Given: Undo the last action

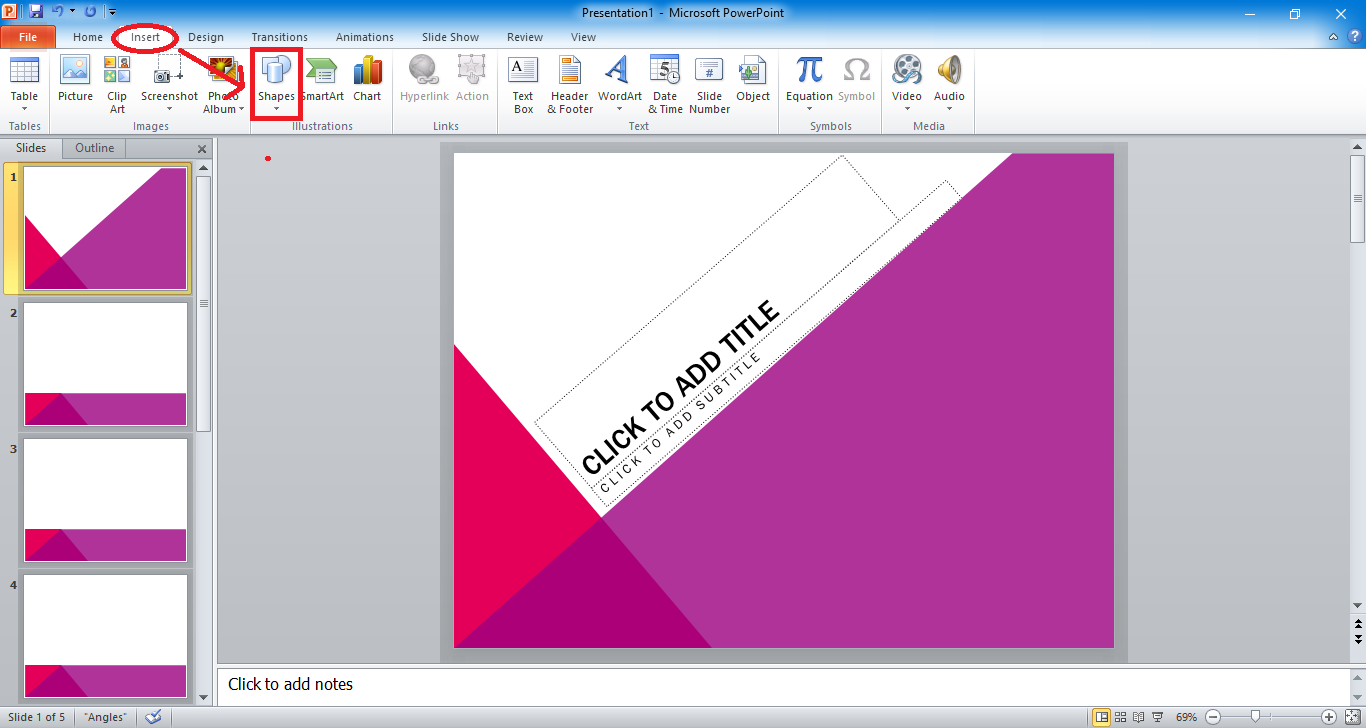Looking at the screenshot, I should (x=59, y=9).
